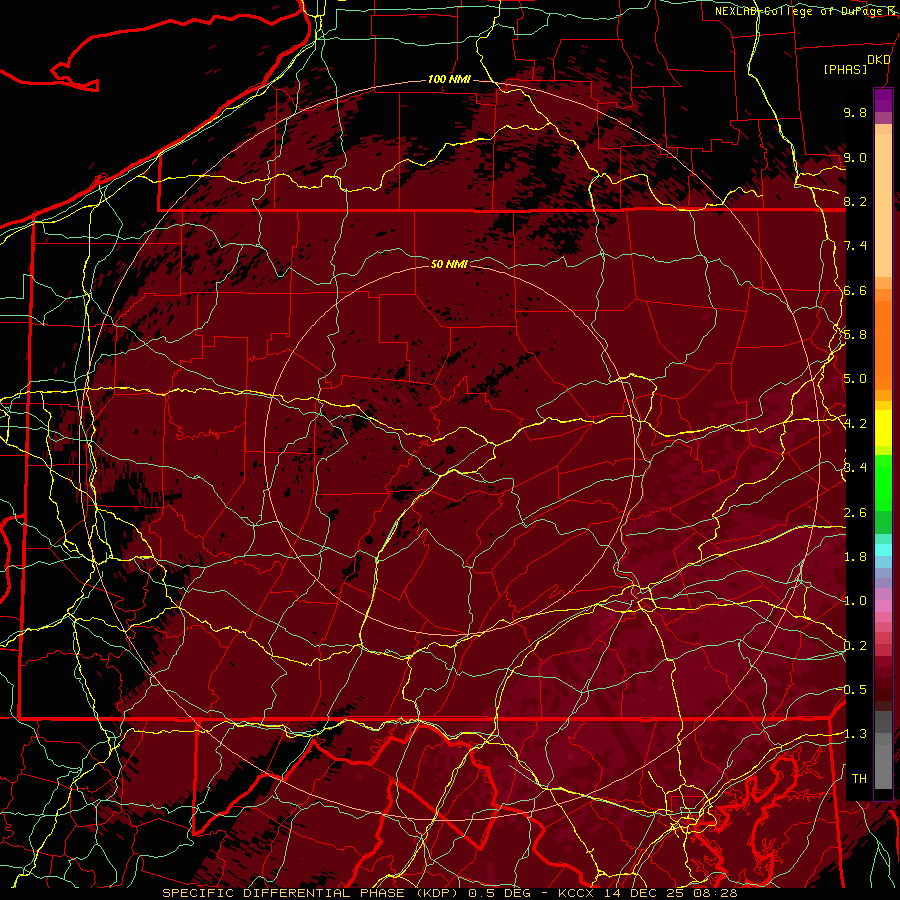
Task: Click the 0.5 DEG elevation angle text
Action: tap(500, 893)
